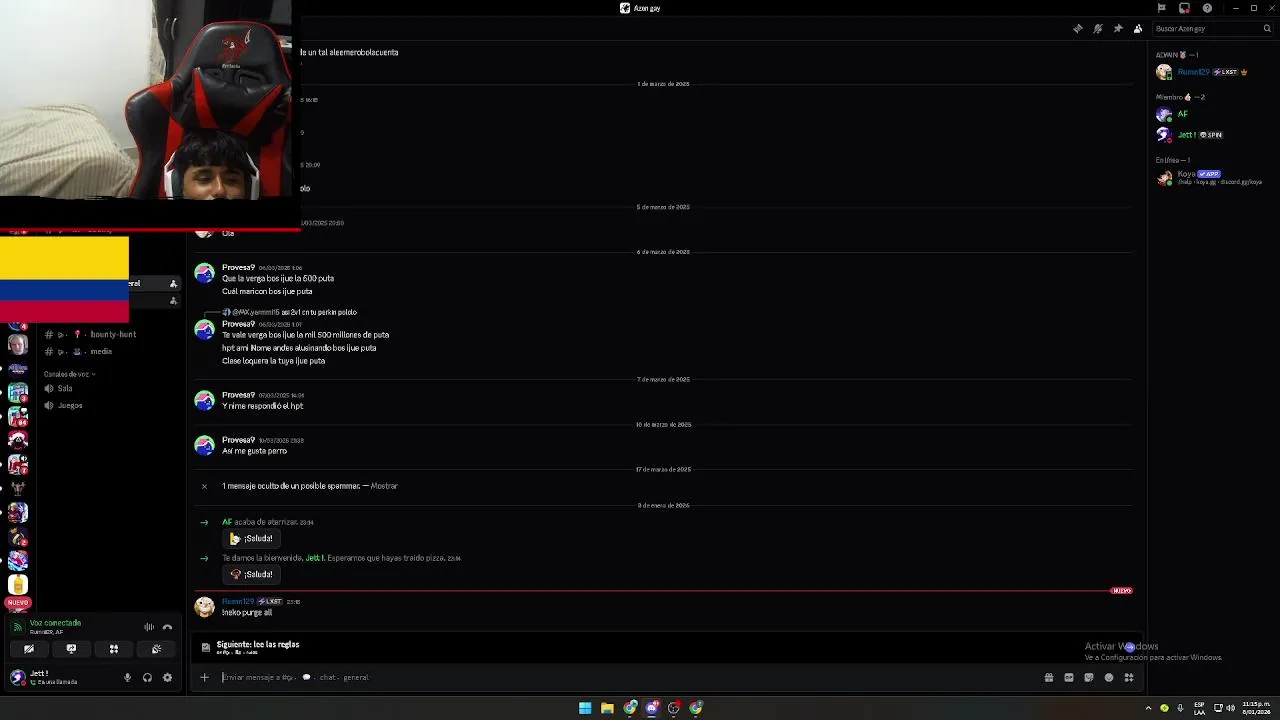Disconnect from voice with the hang-up icon
This screenshot has width=1280, height=720.
coord(167,627)
